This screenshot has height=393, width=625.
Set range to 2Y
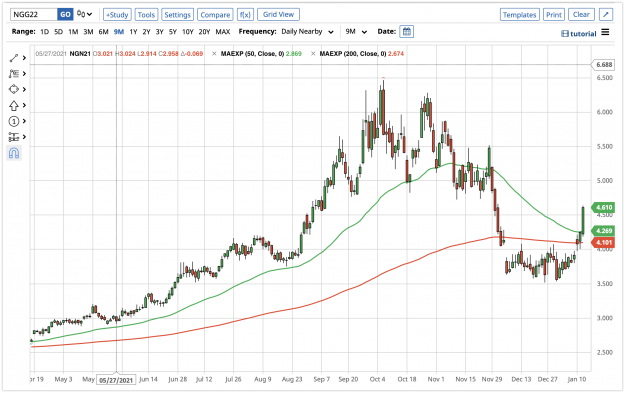tap(146, 31)
